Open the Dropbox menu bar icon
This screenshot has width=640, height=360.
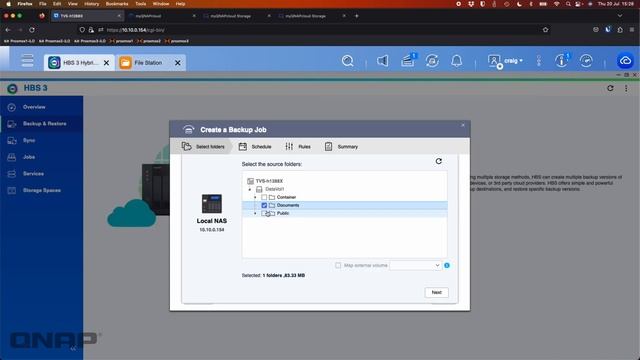point(471,4)
